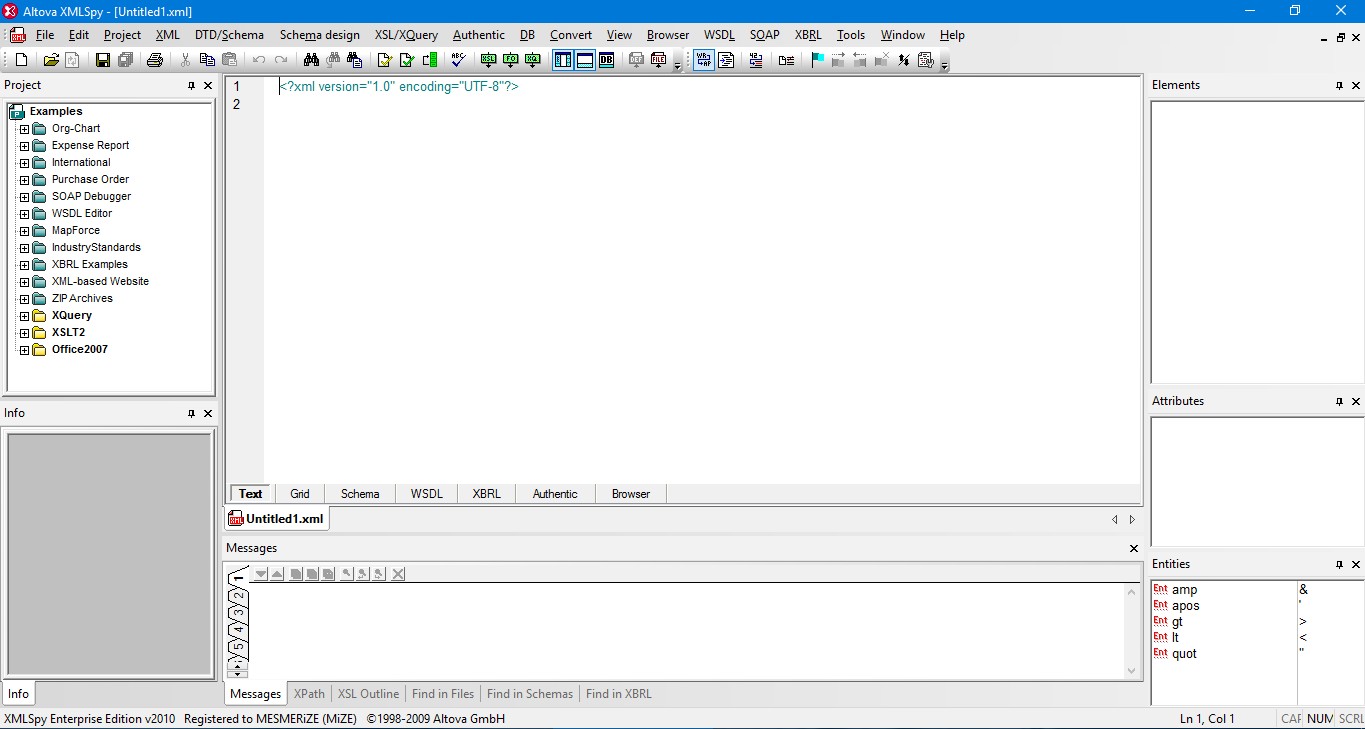This screenshot has width=1365, height=729.
Task: Execute XQuery with the XQ icon
Action: point(533,60)
